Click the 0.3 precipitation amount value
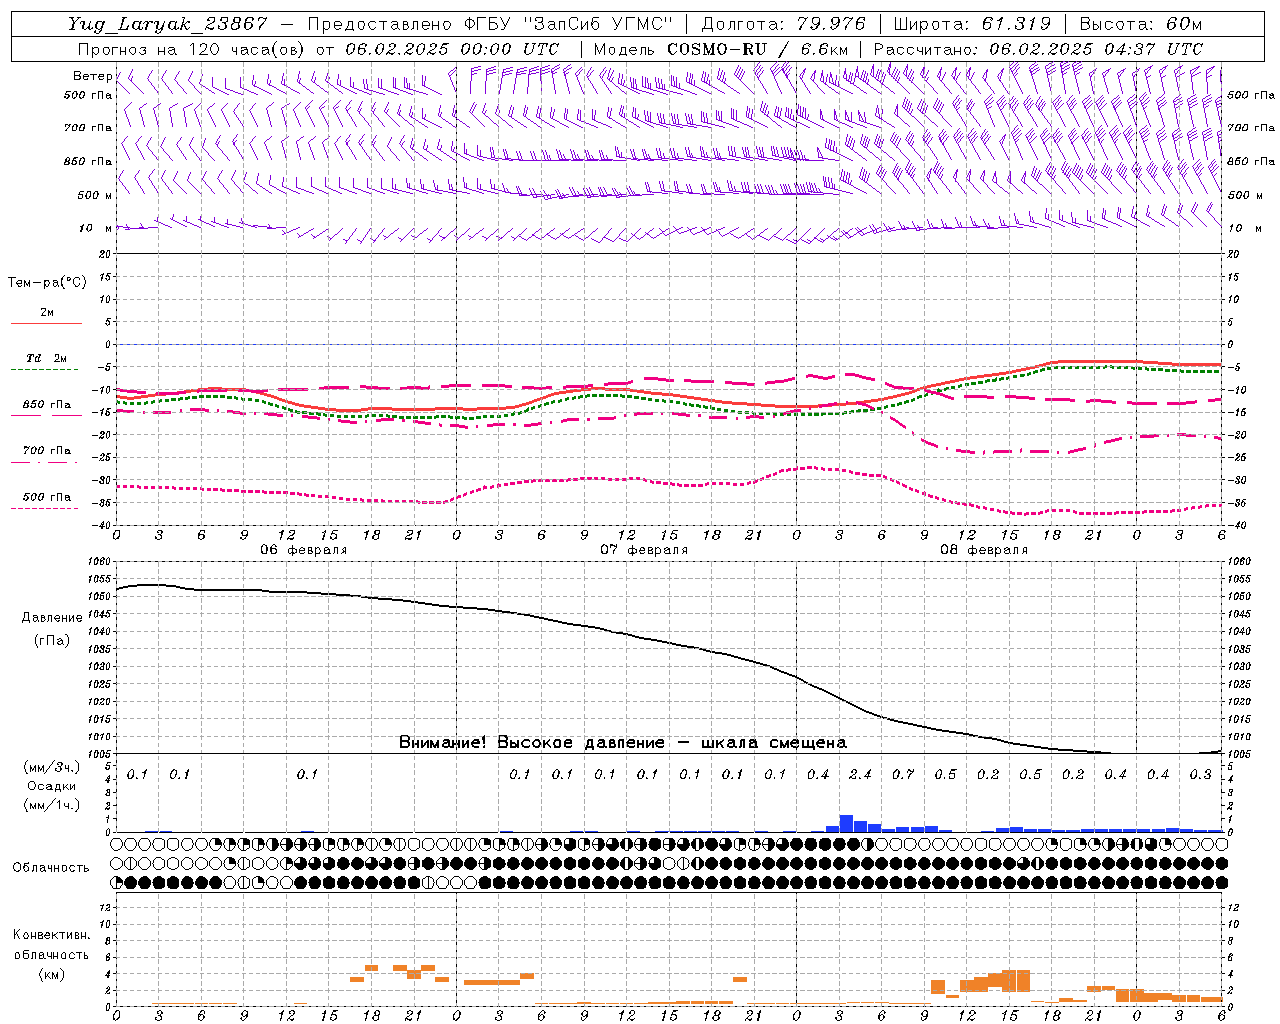This screenshot has height=1024, width=1280. pos(1200,774)
